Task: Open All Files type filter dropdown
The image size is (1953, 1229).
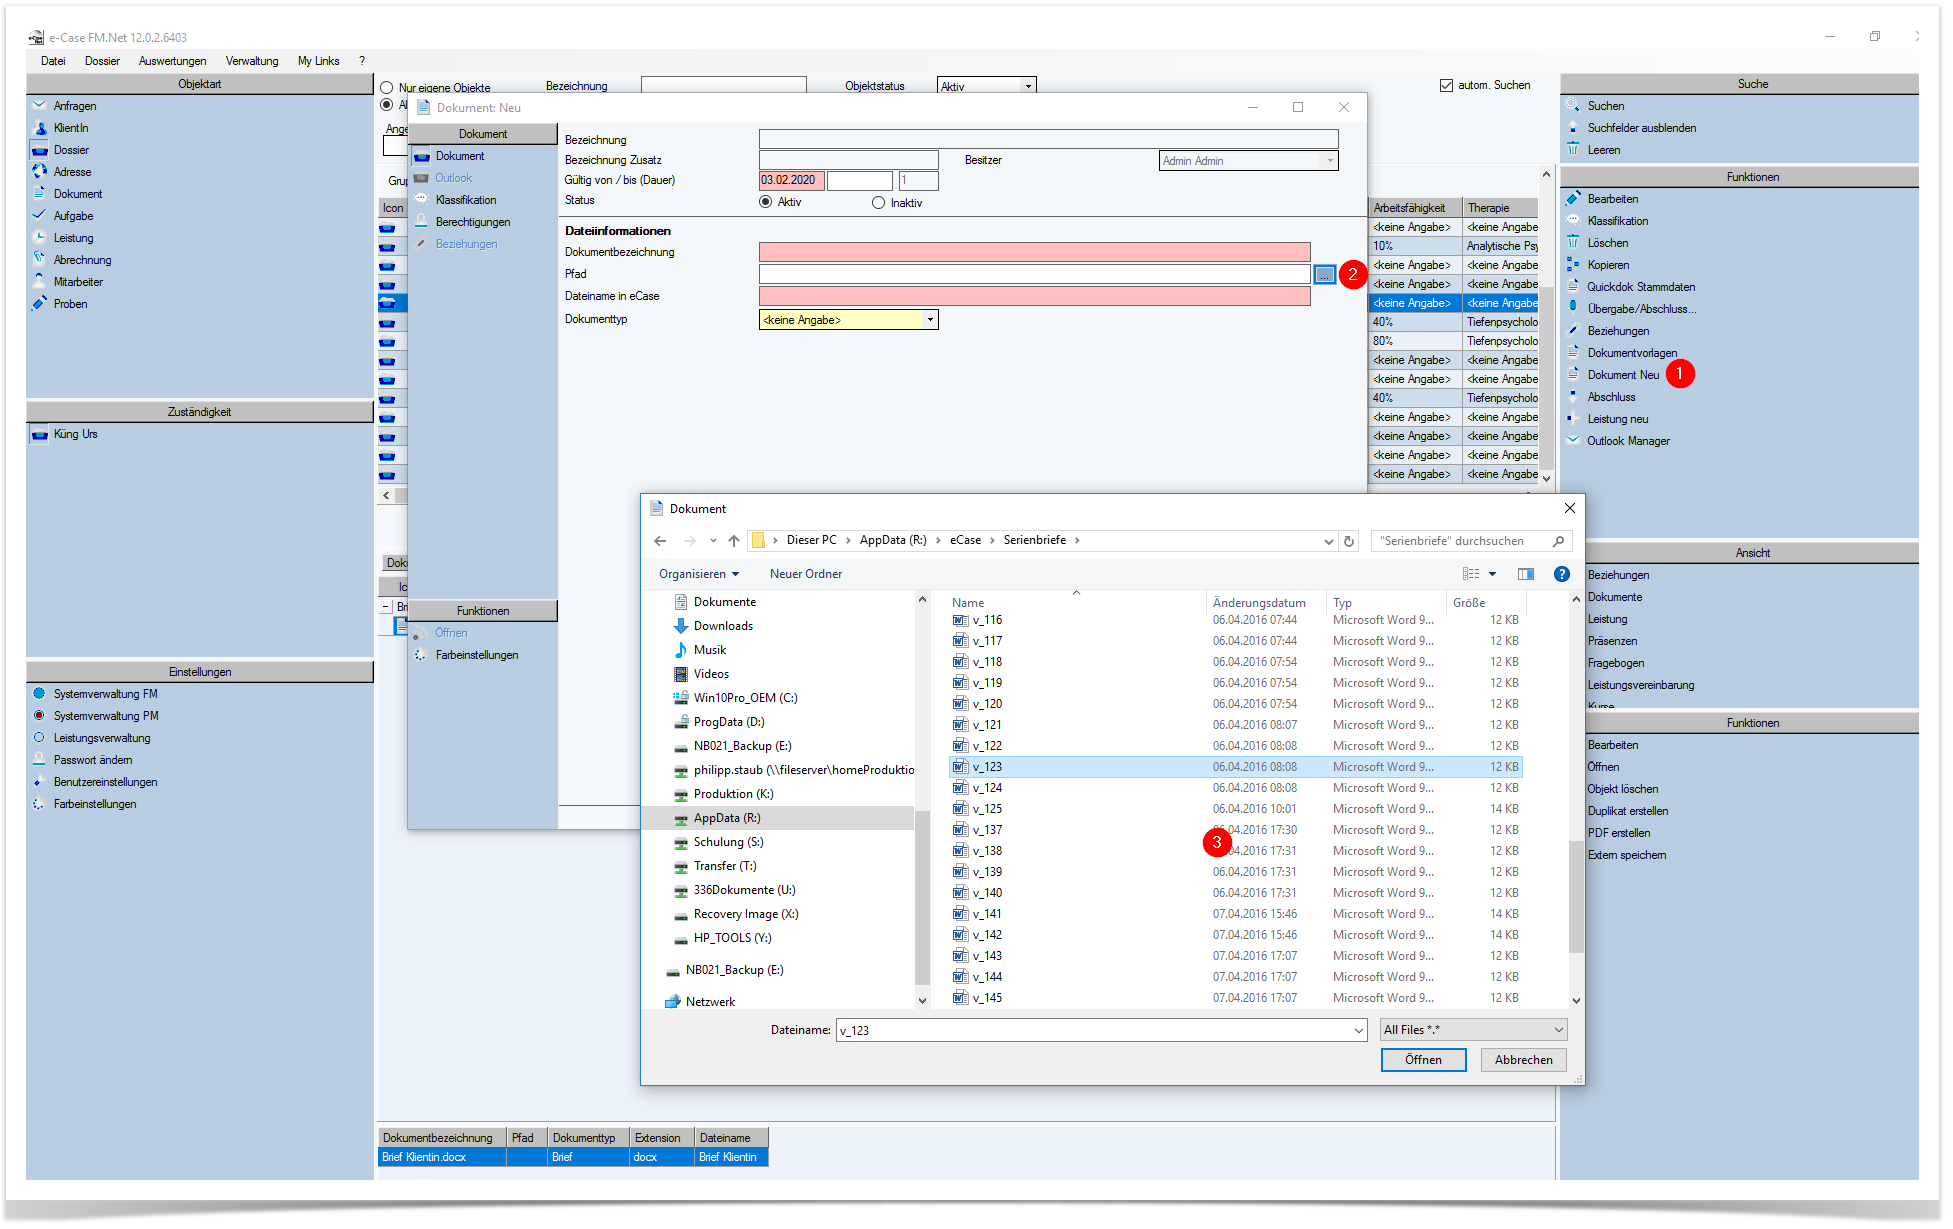Action: pos(1473,1030)
